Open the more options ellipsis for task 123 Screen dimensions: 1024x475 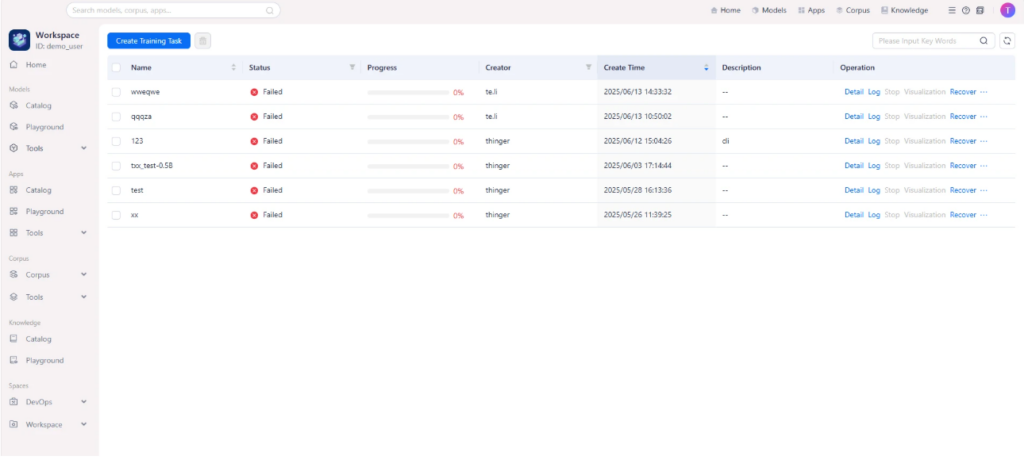click(x=984, y=141)
